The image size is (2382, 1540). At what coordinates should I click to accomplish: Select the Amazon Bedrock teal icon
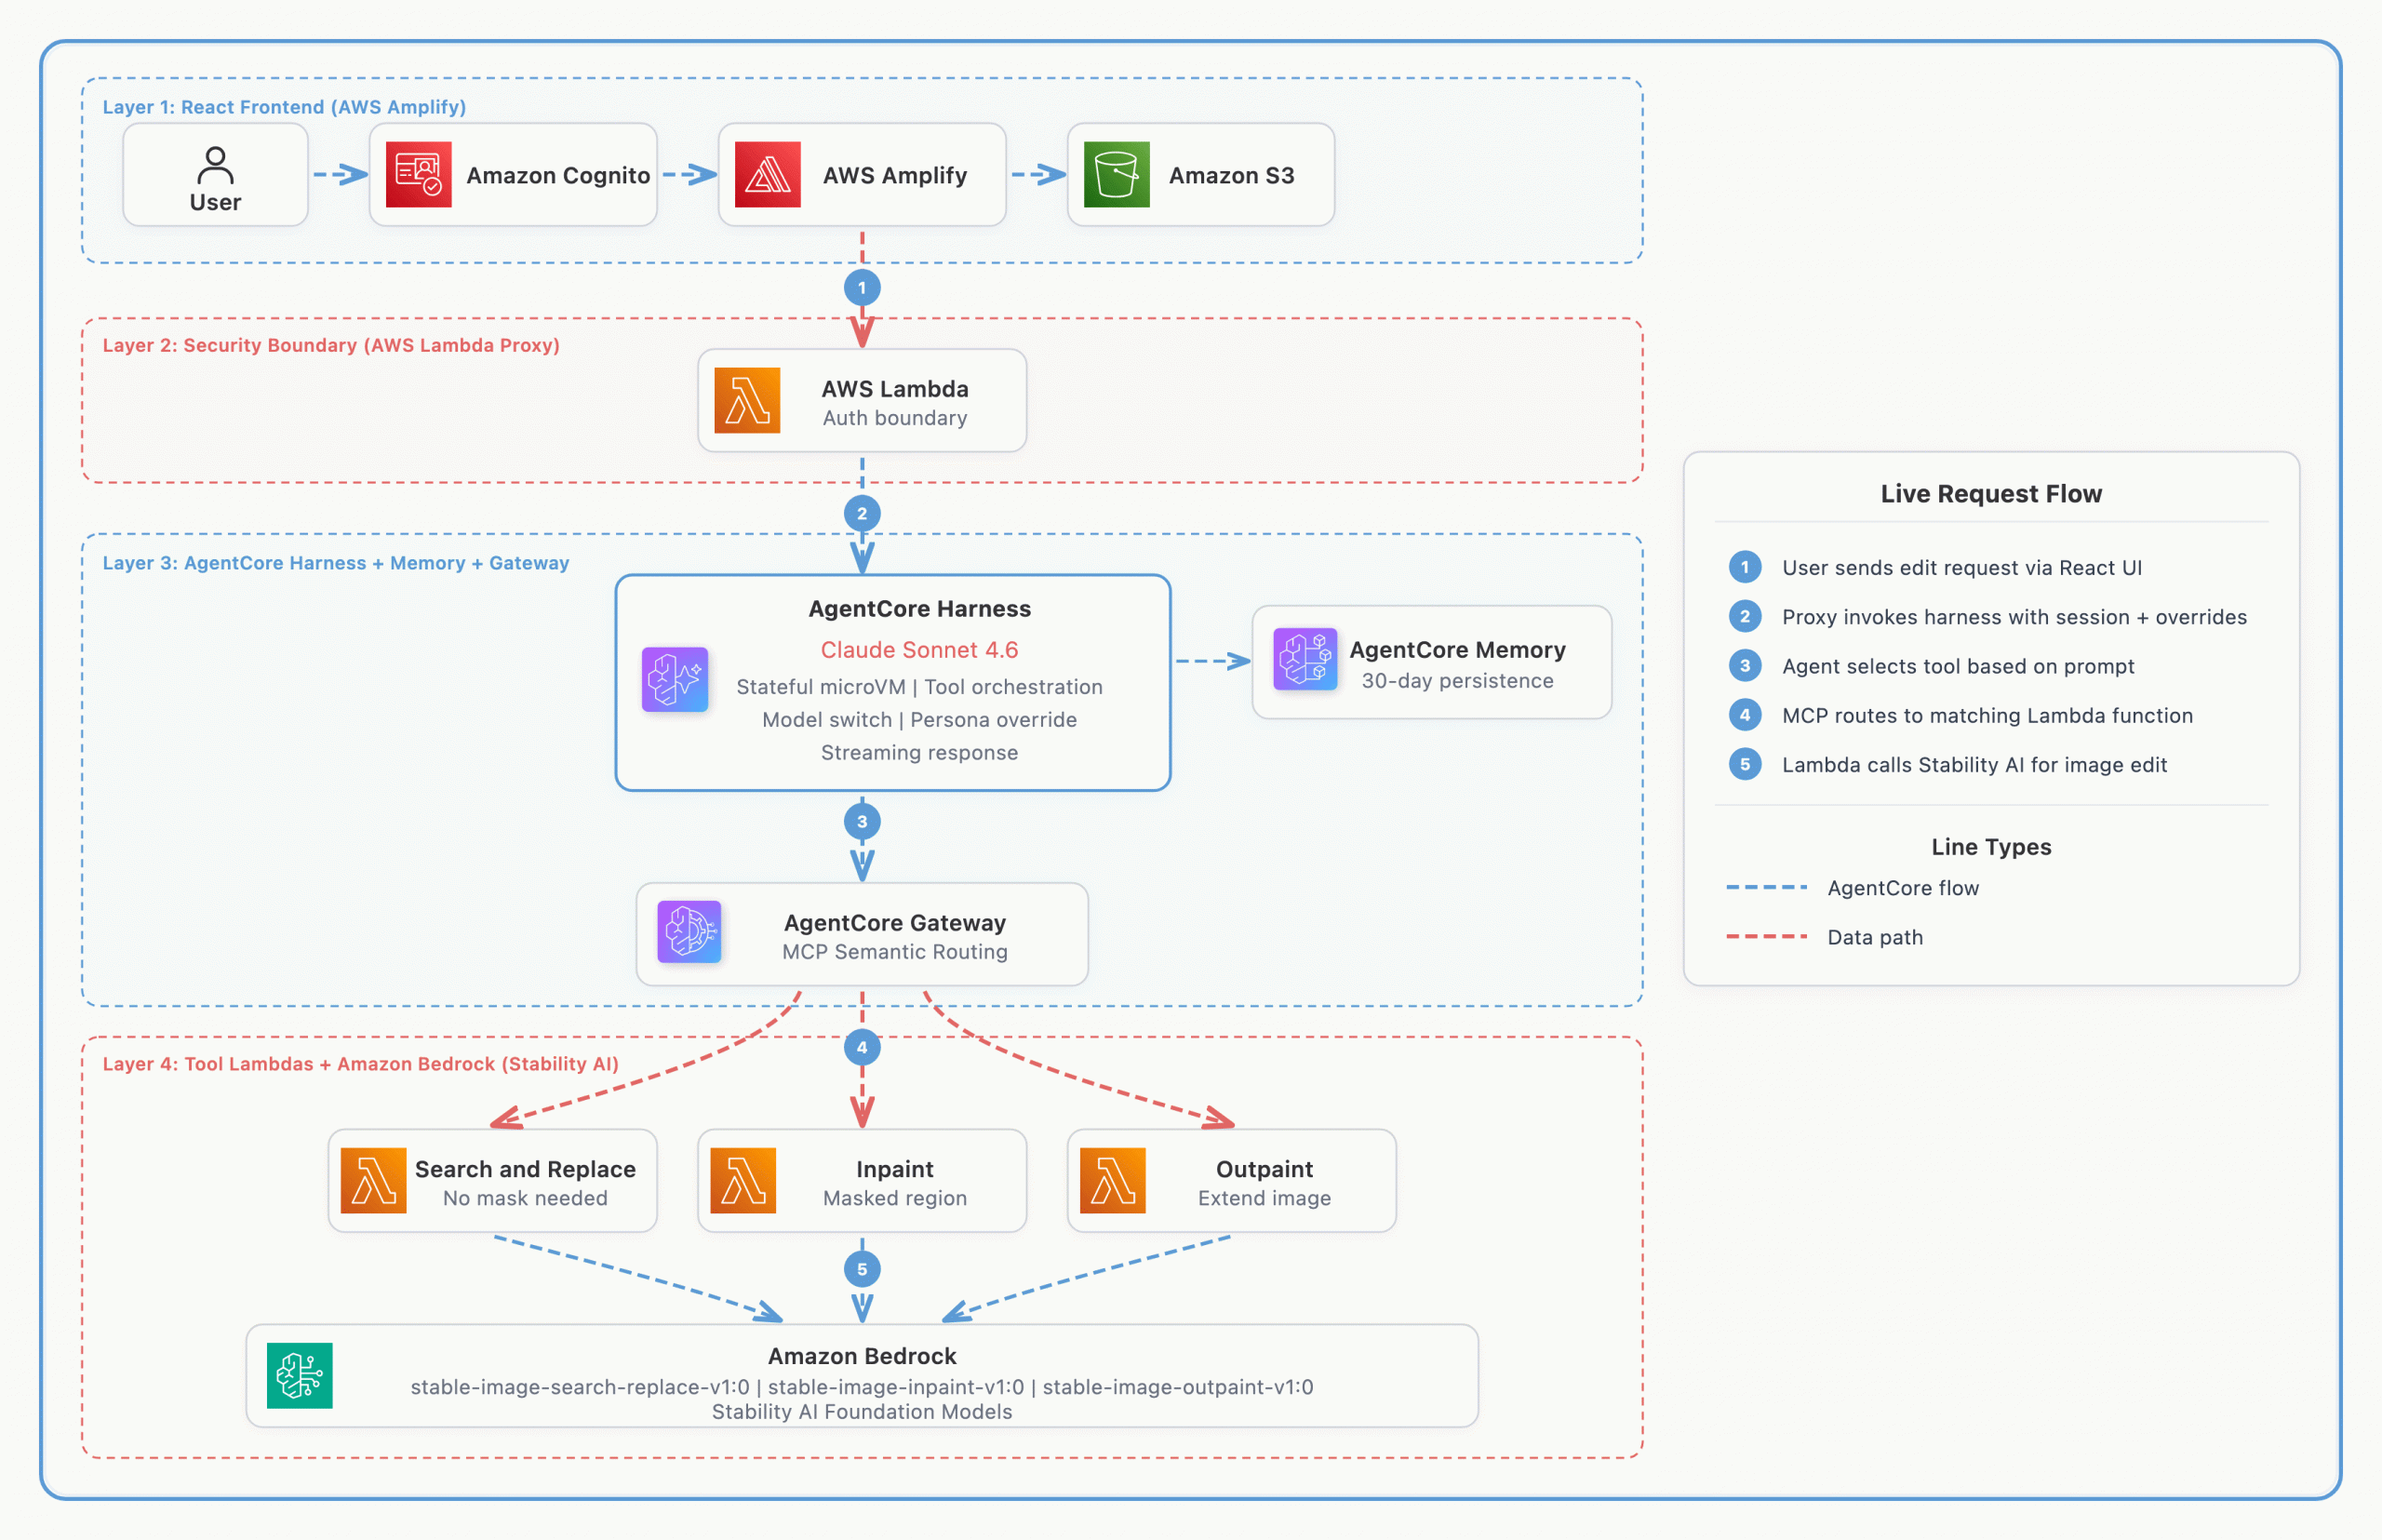coord(299,1375)
